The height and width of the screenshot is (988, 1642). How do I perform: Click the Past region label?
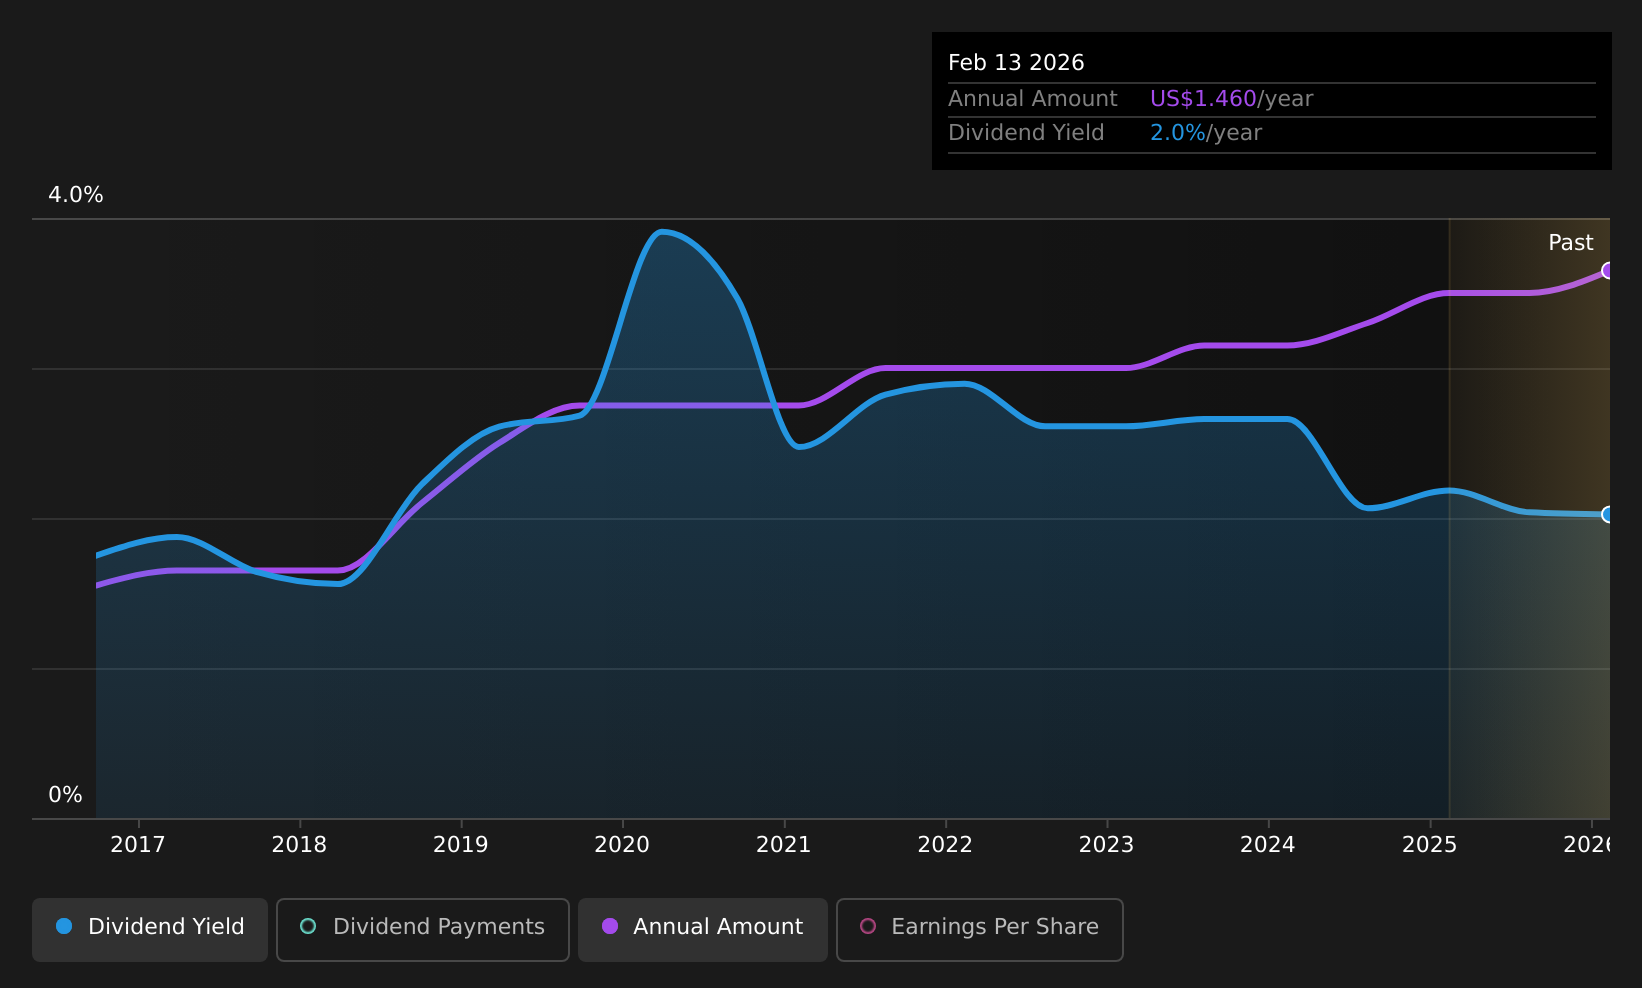point(1571,243)
